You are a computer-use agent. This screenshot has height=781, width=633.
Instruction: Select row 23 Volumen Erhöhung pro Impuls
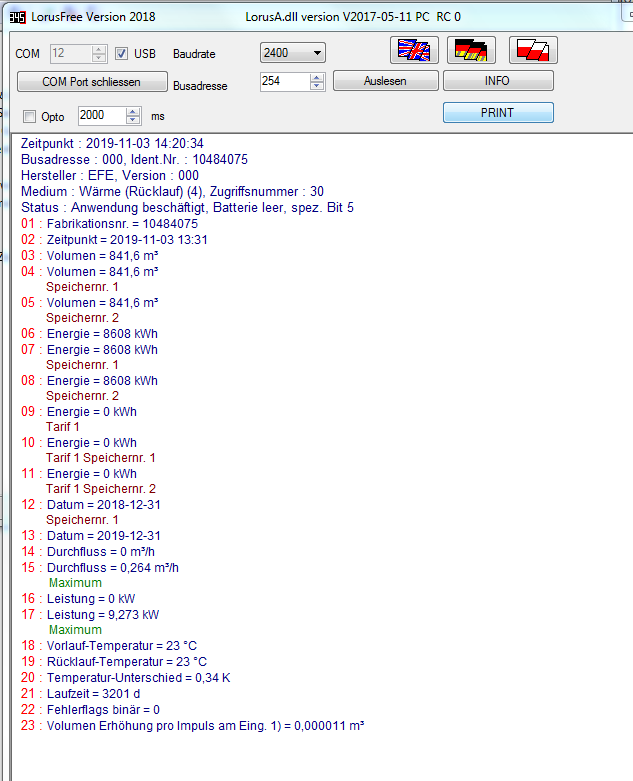click(192, 726)
